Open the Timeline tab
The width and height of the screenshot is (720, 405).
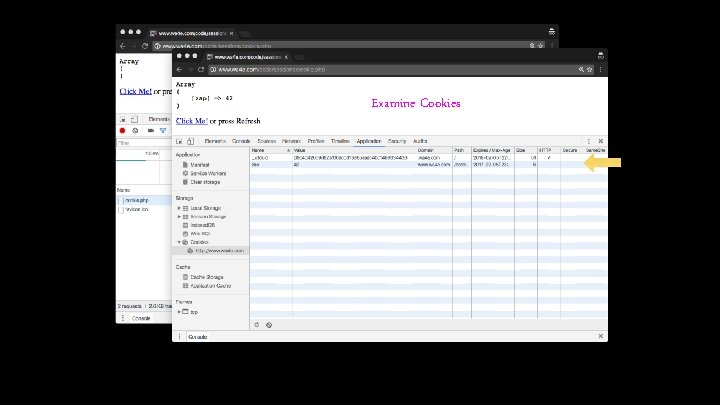click(x=340, y=141)
